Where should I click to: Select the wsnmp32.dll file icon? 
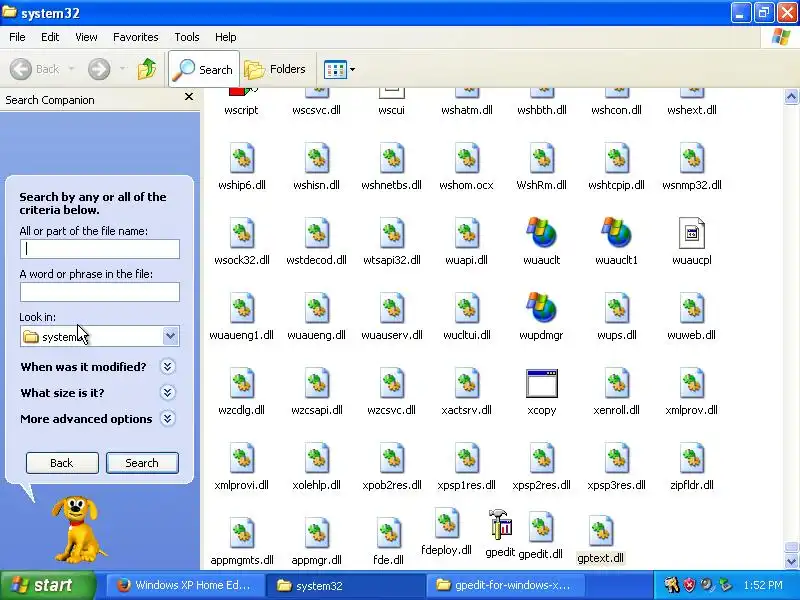tap(692, 158)
